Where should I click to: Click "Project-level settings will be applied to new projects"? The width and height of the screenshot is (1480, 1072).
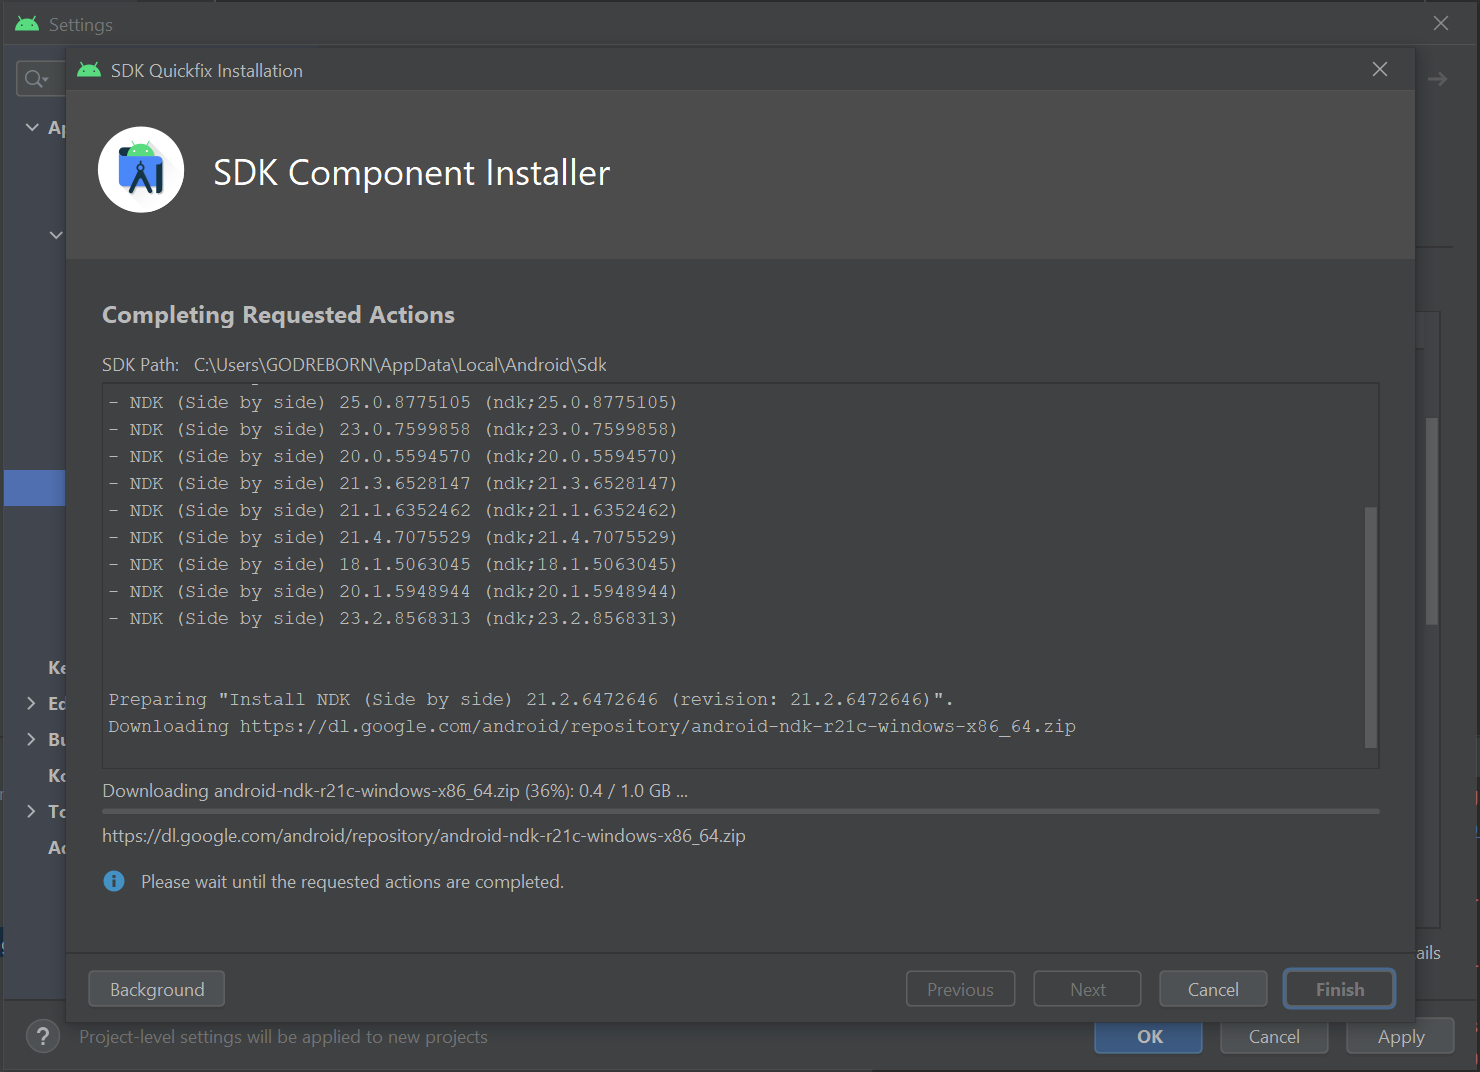tap(284, 1037)
